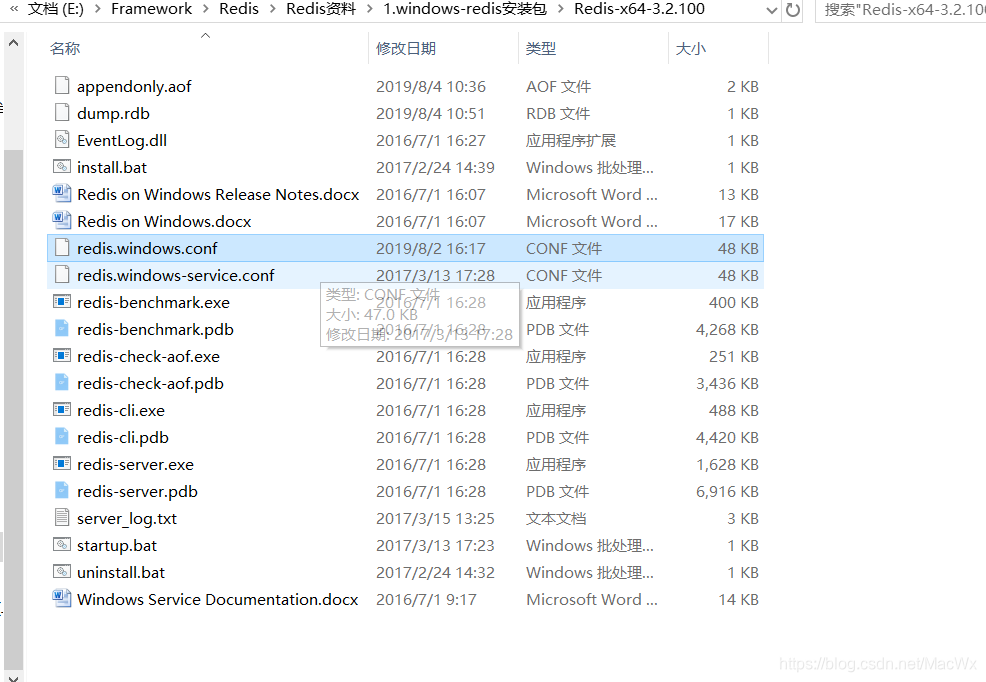
Task: Click the redis-server.pdb file icon
Action: (x=62, y=492)
